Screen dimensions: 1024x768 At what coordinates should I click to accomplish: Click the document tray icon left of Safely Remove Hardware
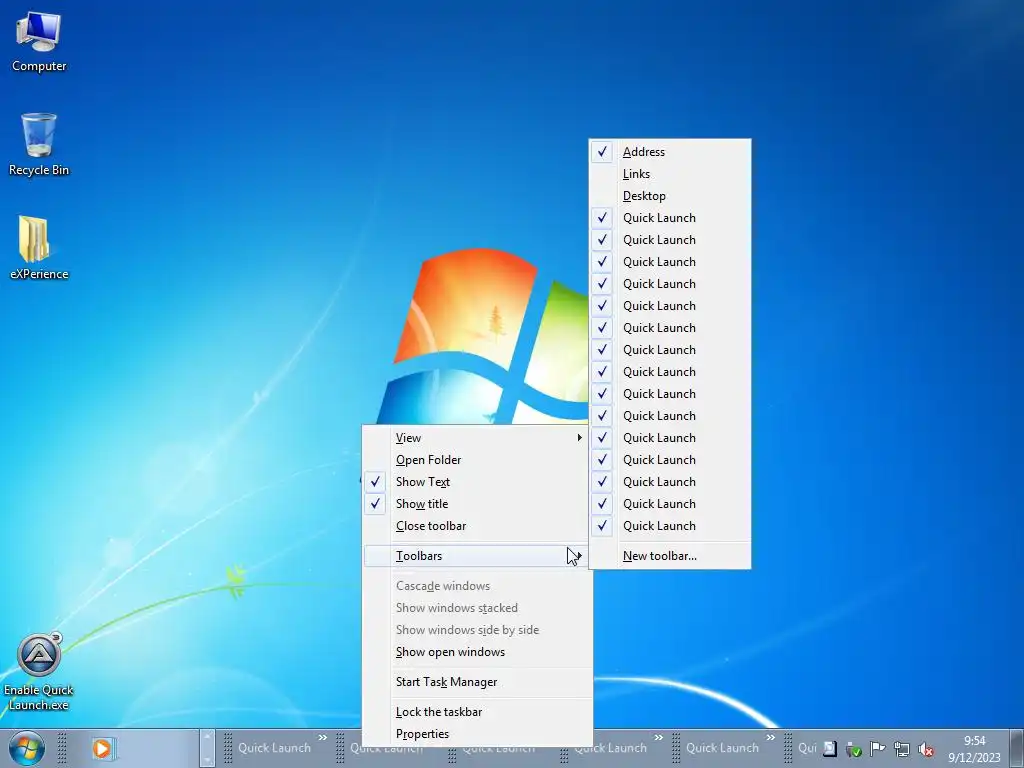coord(829,748)
